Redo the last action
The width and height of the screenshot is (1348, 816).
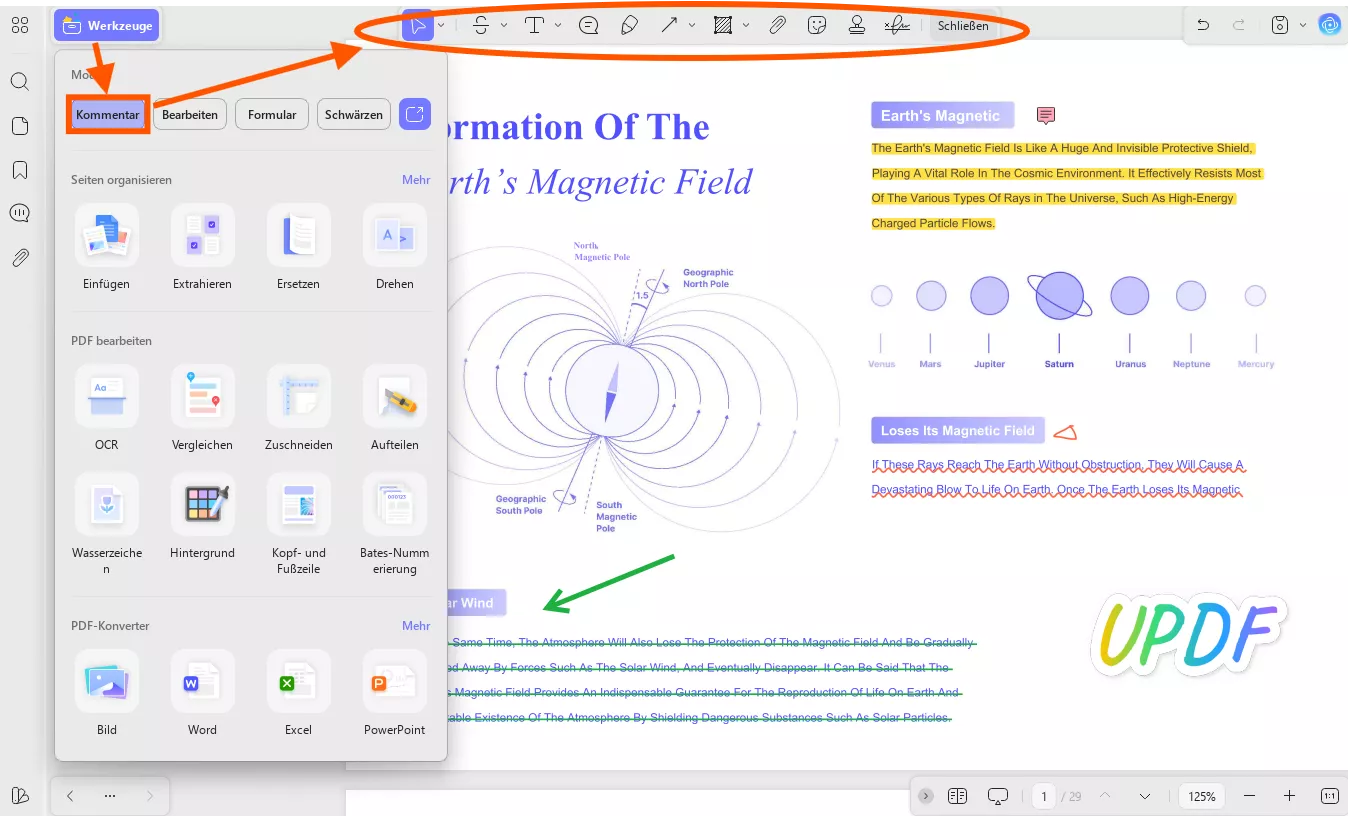pyautogui.click(x=1239, y=25)
